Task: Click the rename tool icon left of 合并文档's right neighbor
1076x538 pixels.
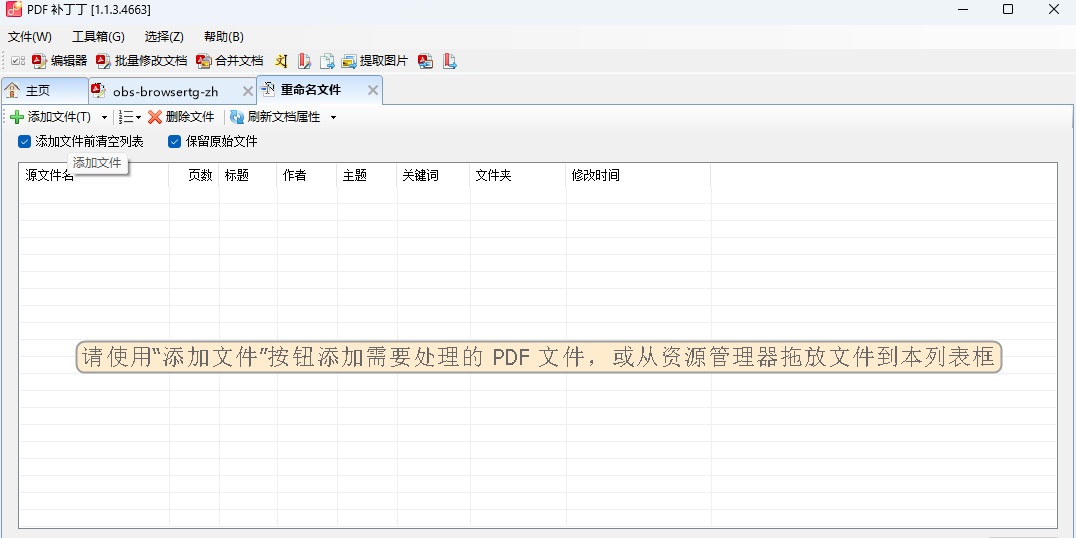Action: tap(282, 61)
